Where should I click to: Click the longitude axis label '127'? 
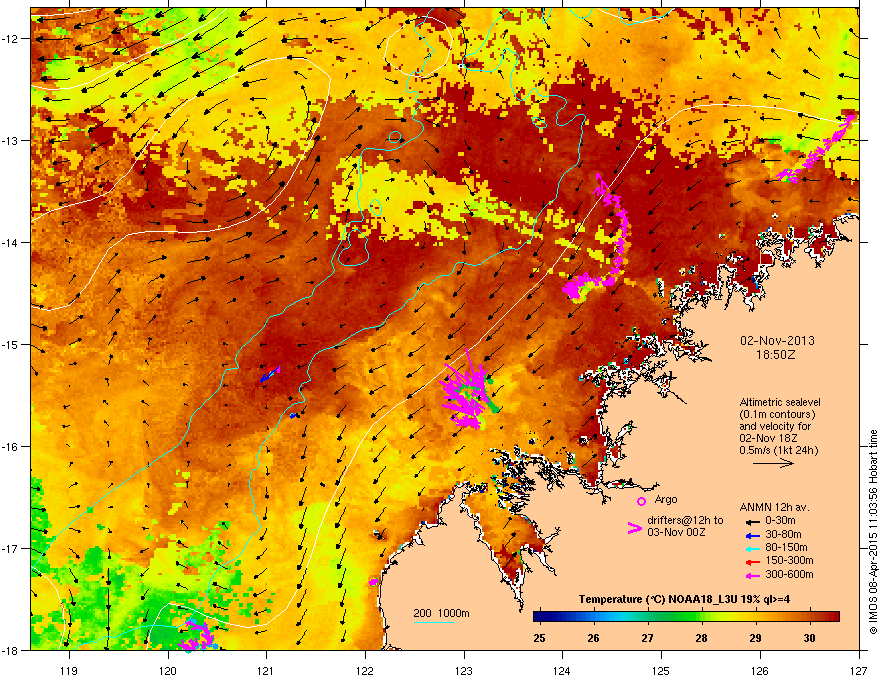pyautogui.click(x=859, y=670)
